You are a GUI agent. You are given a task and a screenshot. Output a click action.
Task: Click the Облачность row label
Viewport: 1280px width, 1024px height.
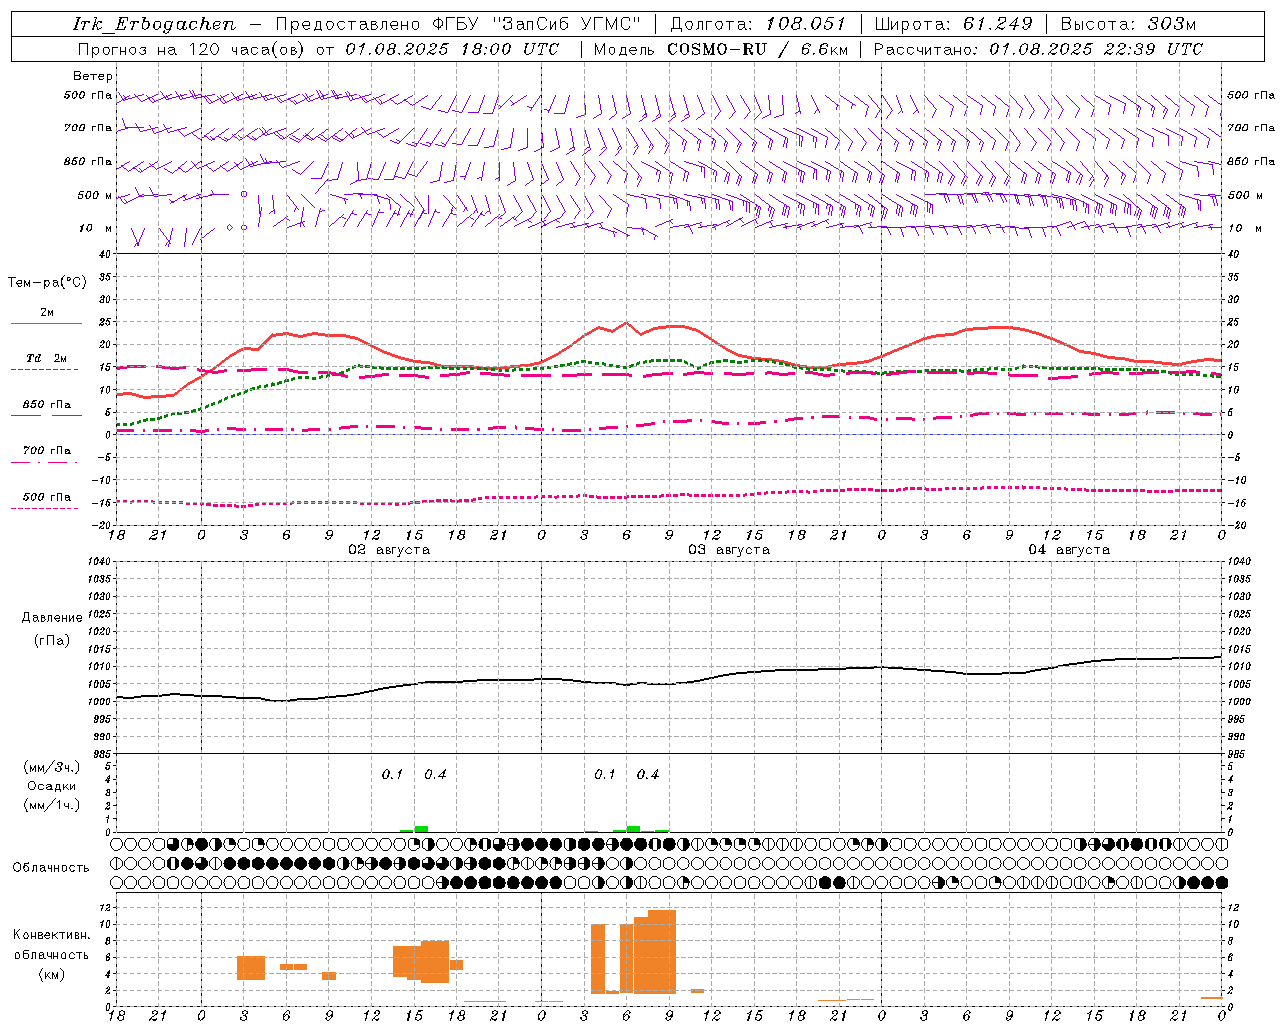51,868
